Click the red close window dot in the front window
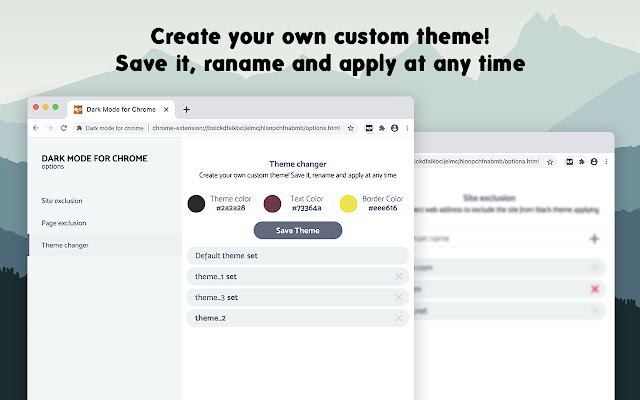The image size is (640, 400). click(x=36, y=107)
